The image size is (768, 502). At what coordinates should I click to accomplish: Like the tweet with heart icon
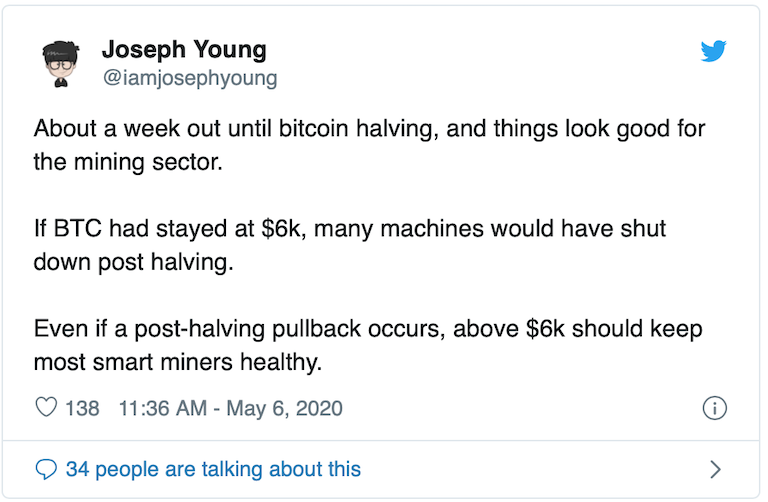[x=46, y=408]
